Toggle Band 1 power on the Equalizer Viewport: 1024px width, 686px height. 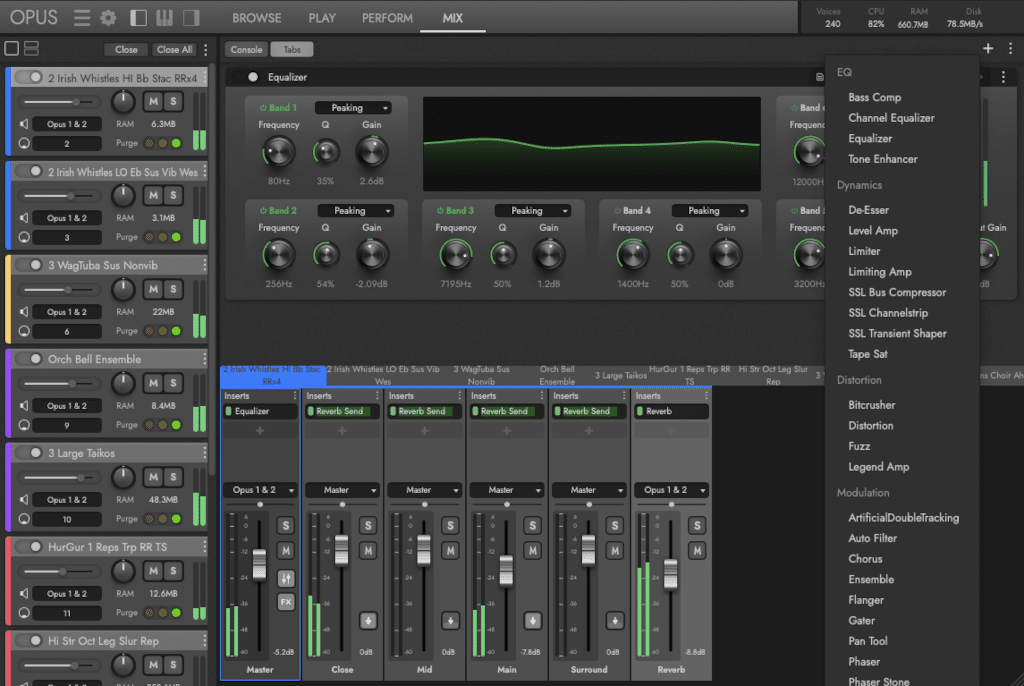[x=263, y=108]
